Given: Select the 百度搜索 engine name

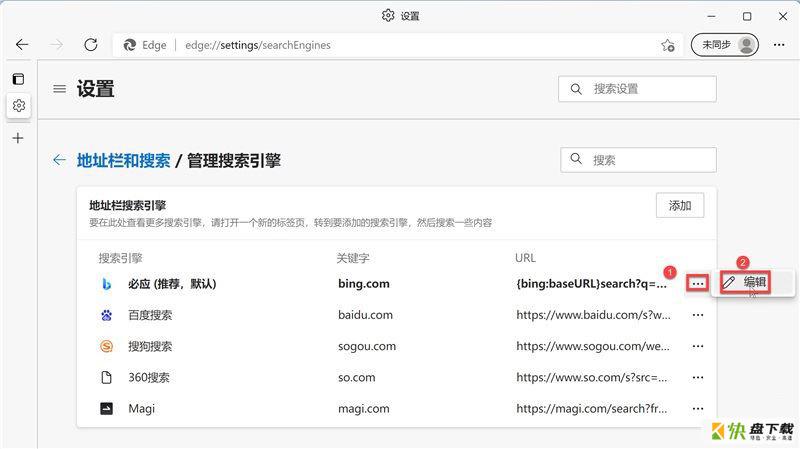Looking at the screenshot, I should tap(150, 315).
